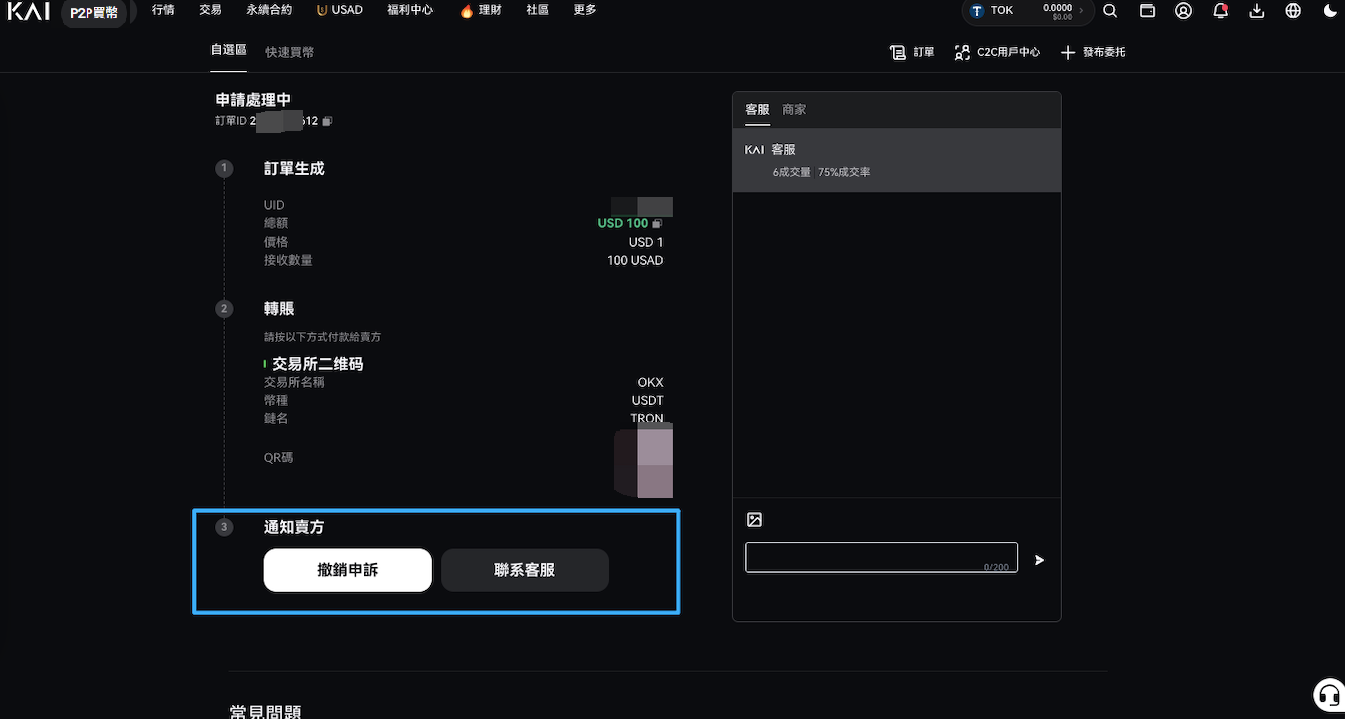Click the 申請處理中 status heading
The image size is (1345, 719).
[253, 100]
